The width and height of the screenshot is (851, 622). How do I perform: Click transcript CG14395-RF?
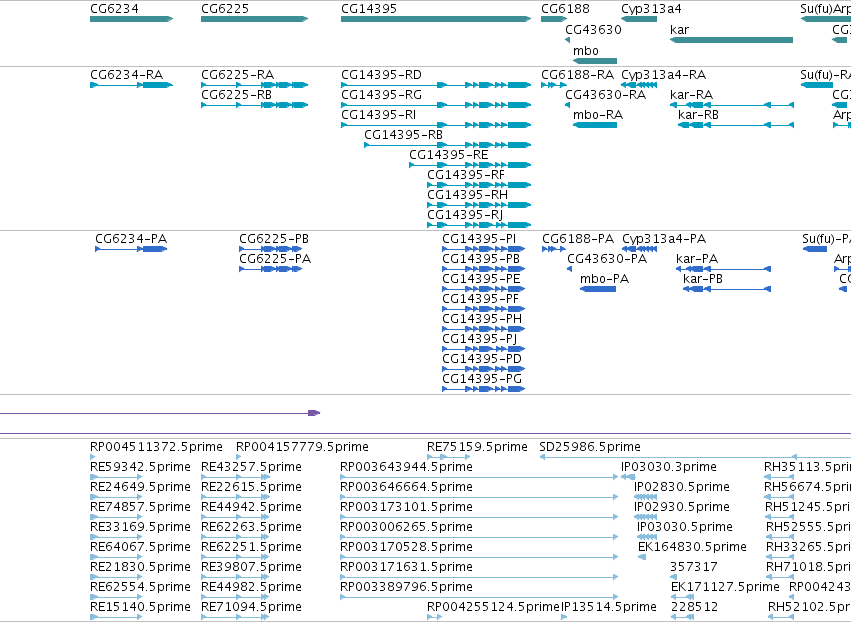tap(466, 175)
